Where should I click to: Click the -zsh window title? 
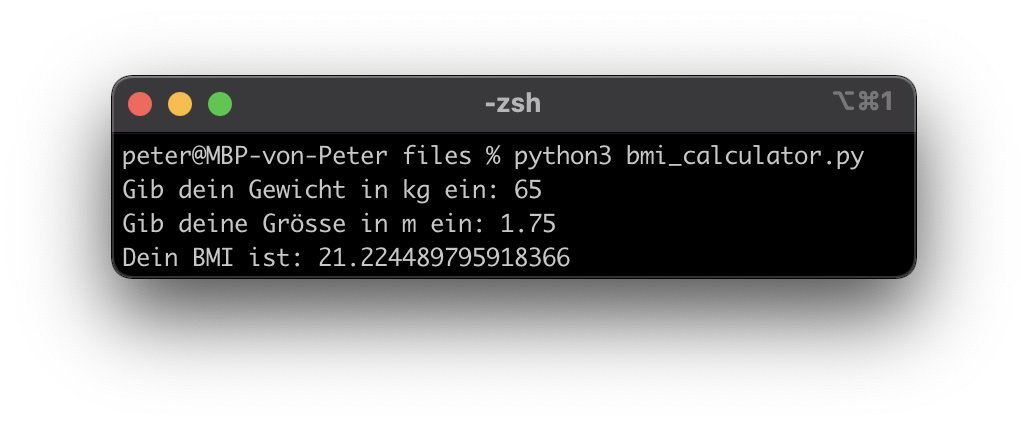513,103
